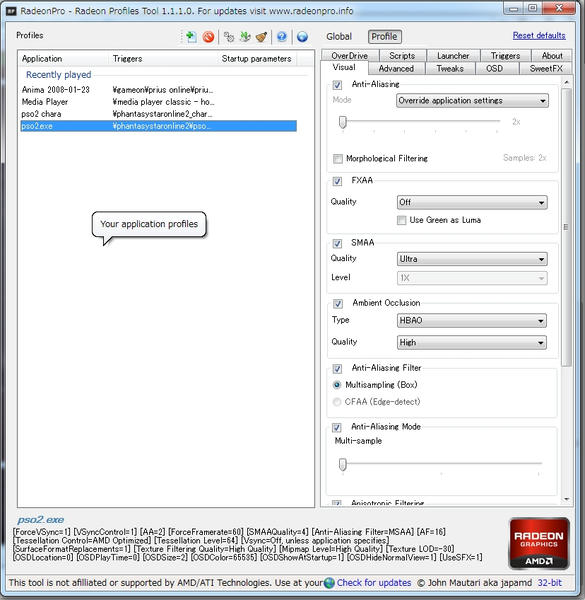The image size is (585, 600).
Task: Select the Media Player profile row
Action: (158, 102)
